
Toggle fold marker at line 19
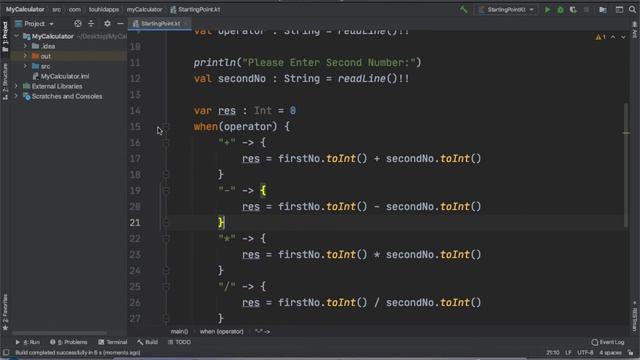click(166, 191)
